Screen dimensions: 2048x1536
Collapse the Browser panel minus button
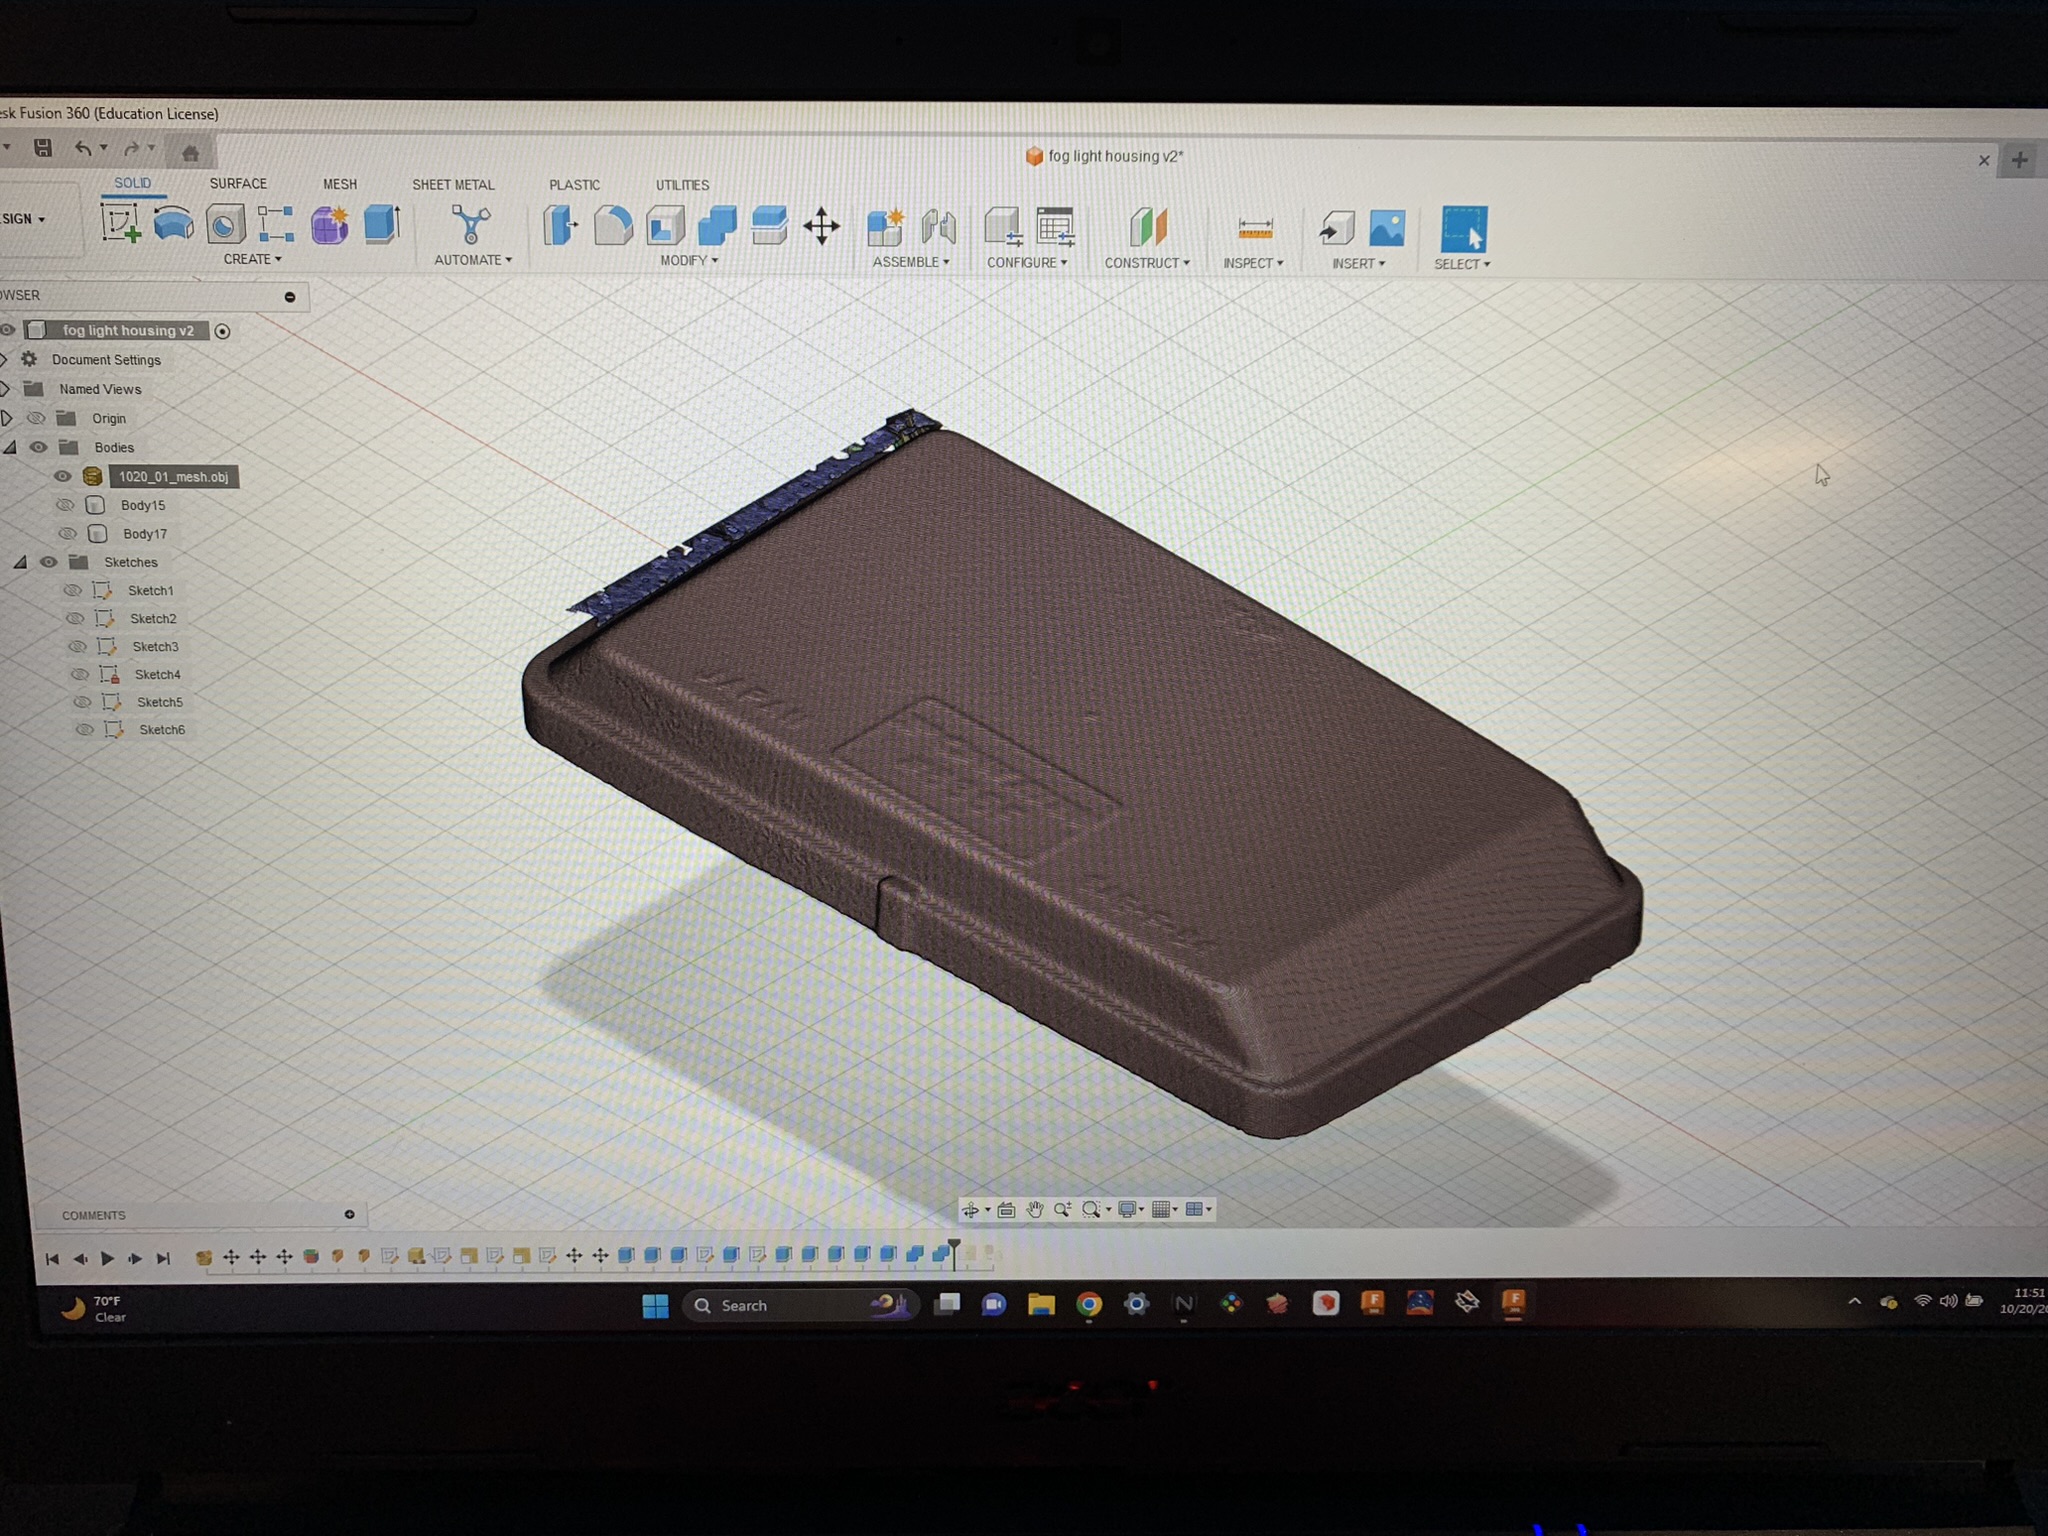point(290,297)
